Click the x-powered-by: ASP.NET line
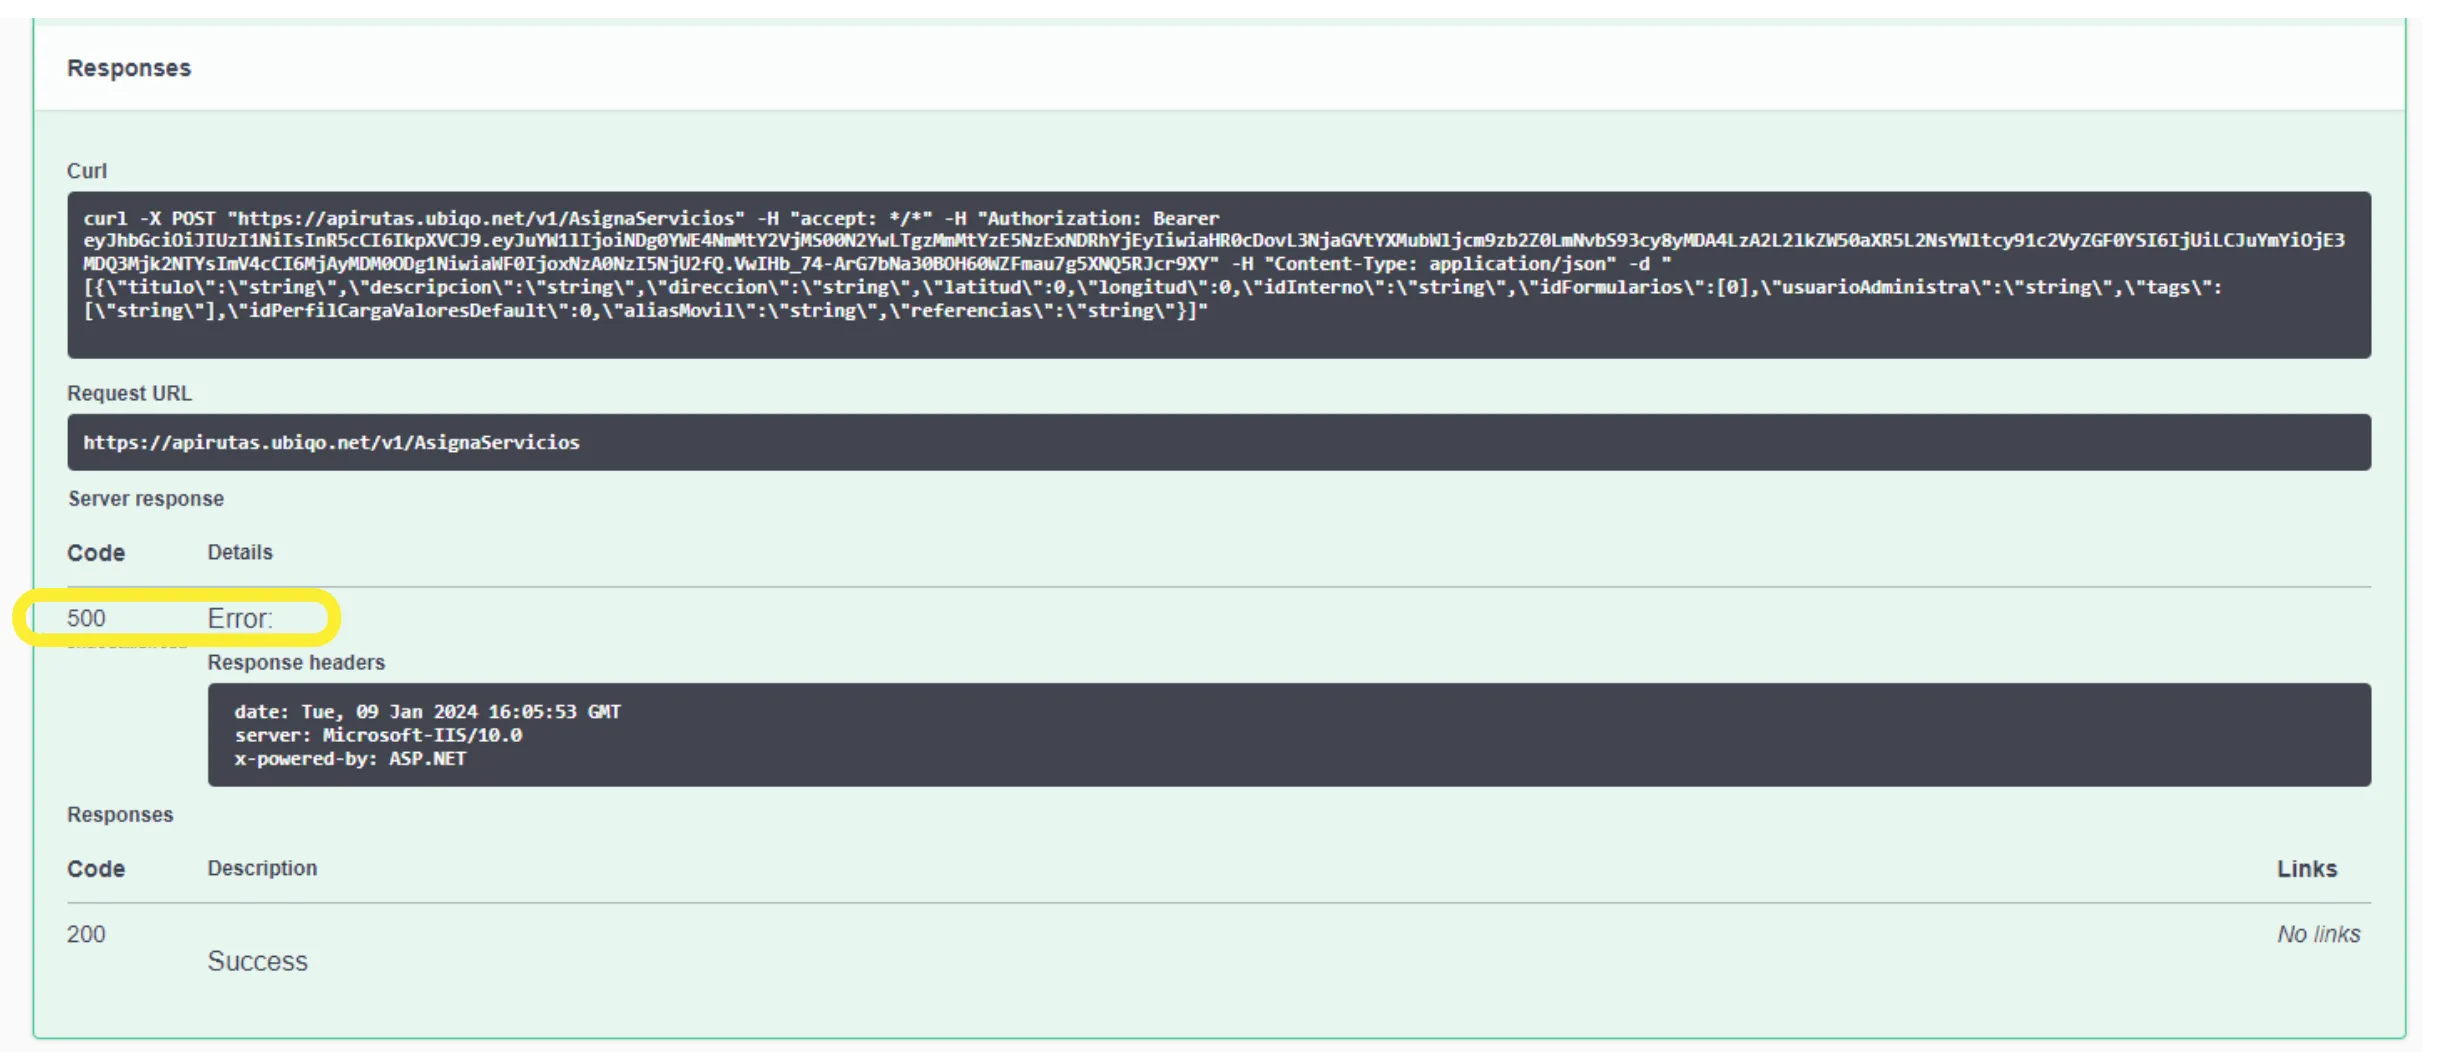Image resolution: width=2440 pixels, height=1064 pixels. click(x=350, y=759)
